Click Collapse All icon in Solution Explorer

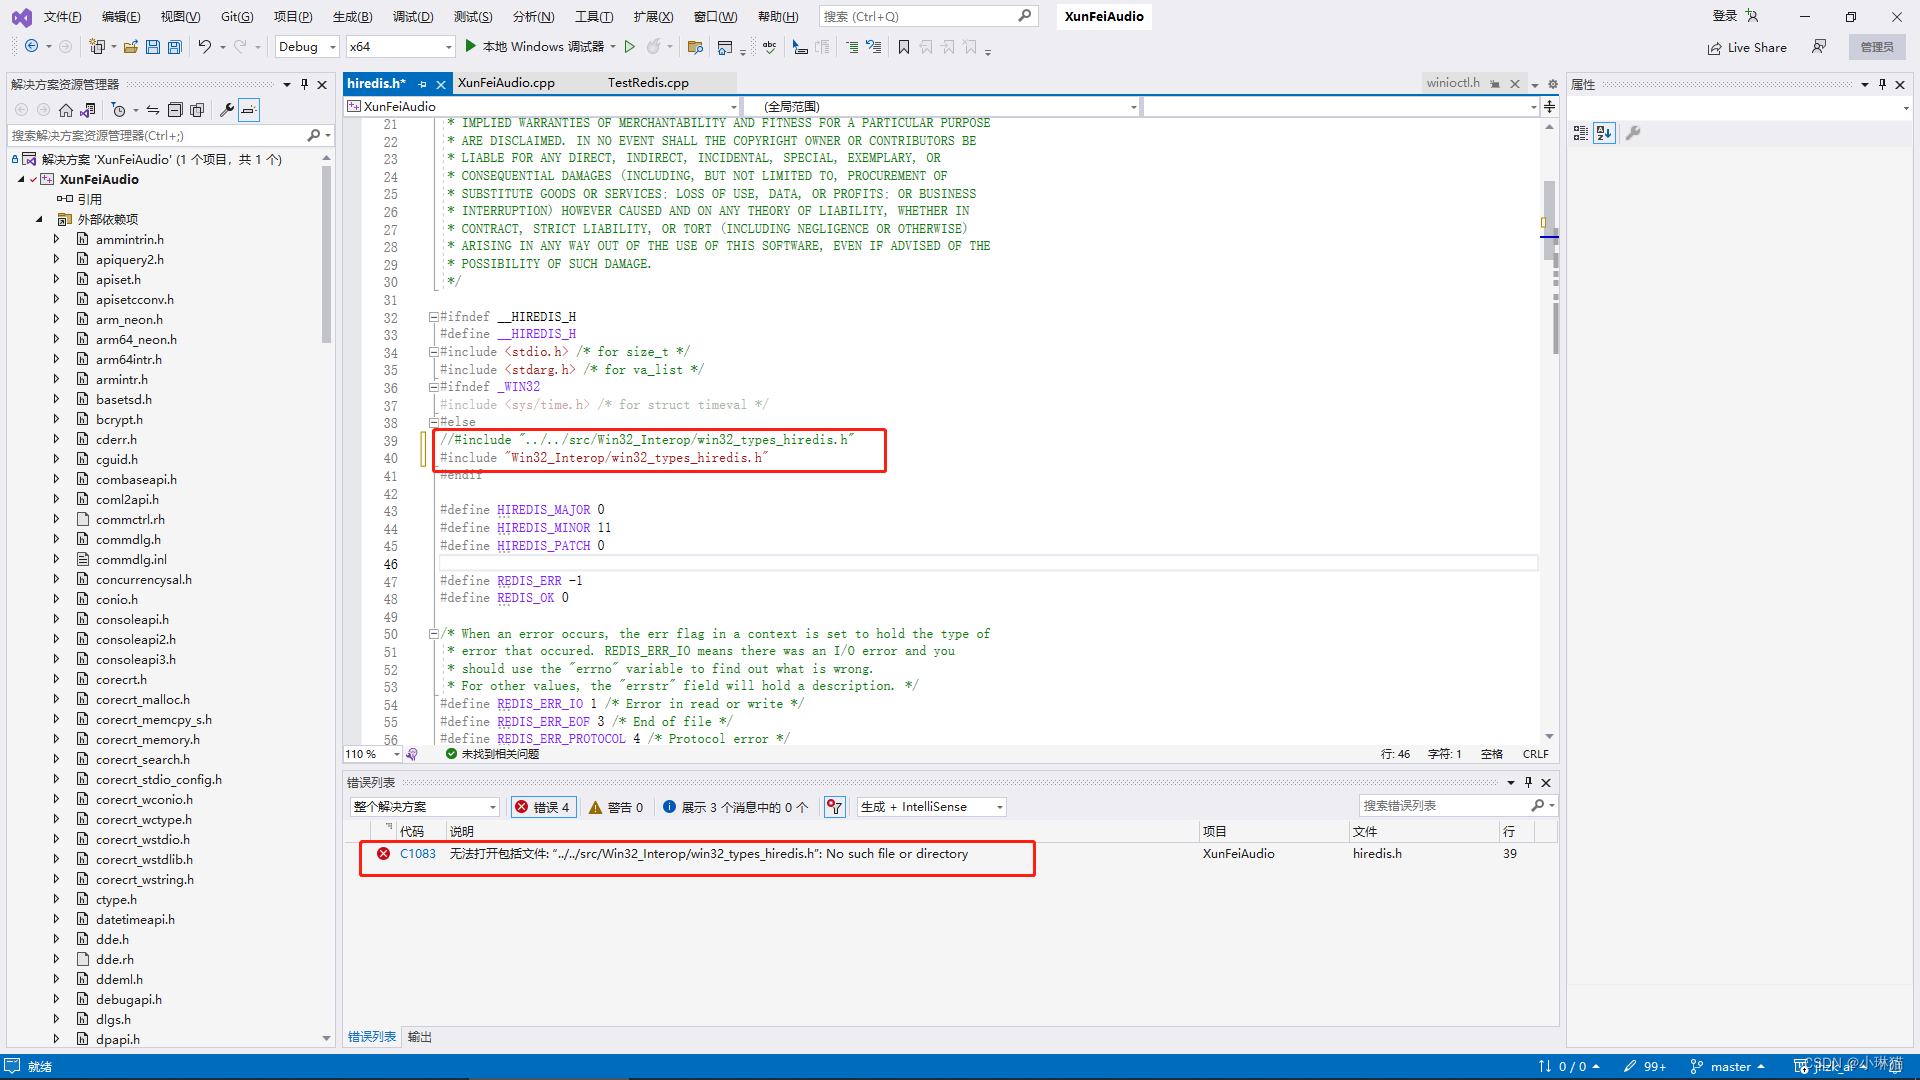point(175,110)
